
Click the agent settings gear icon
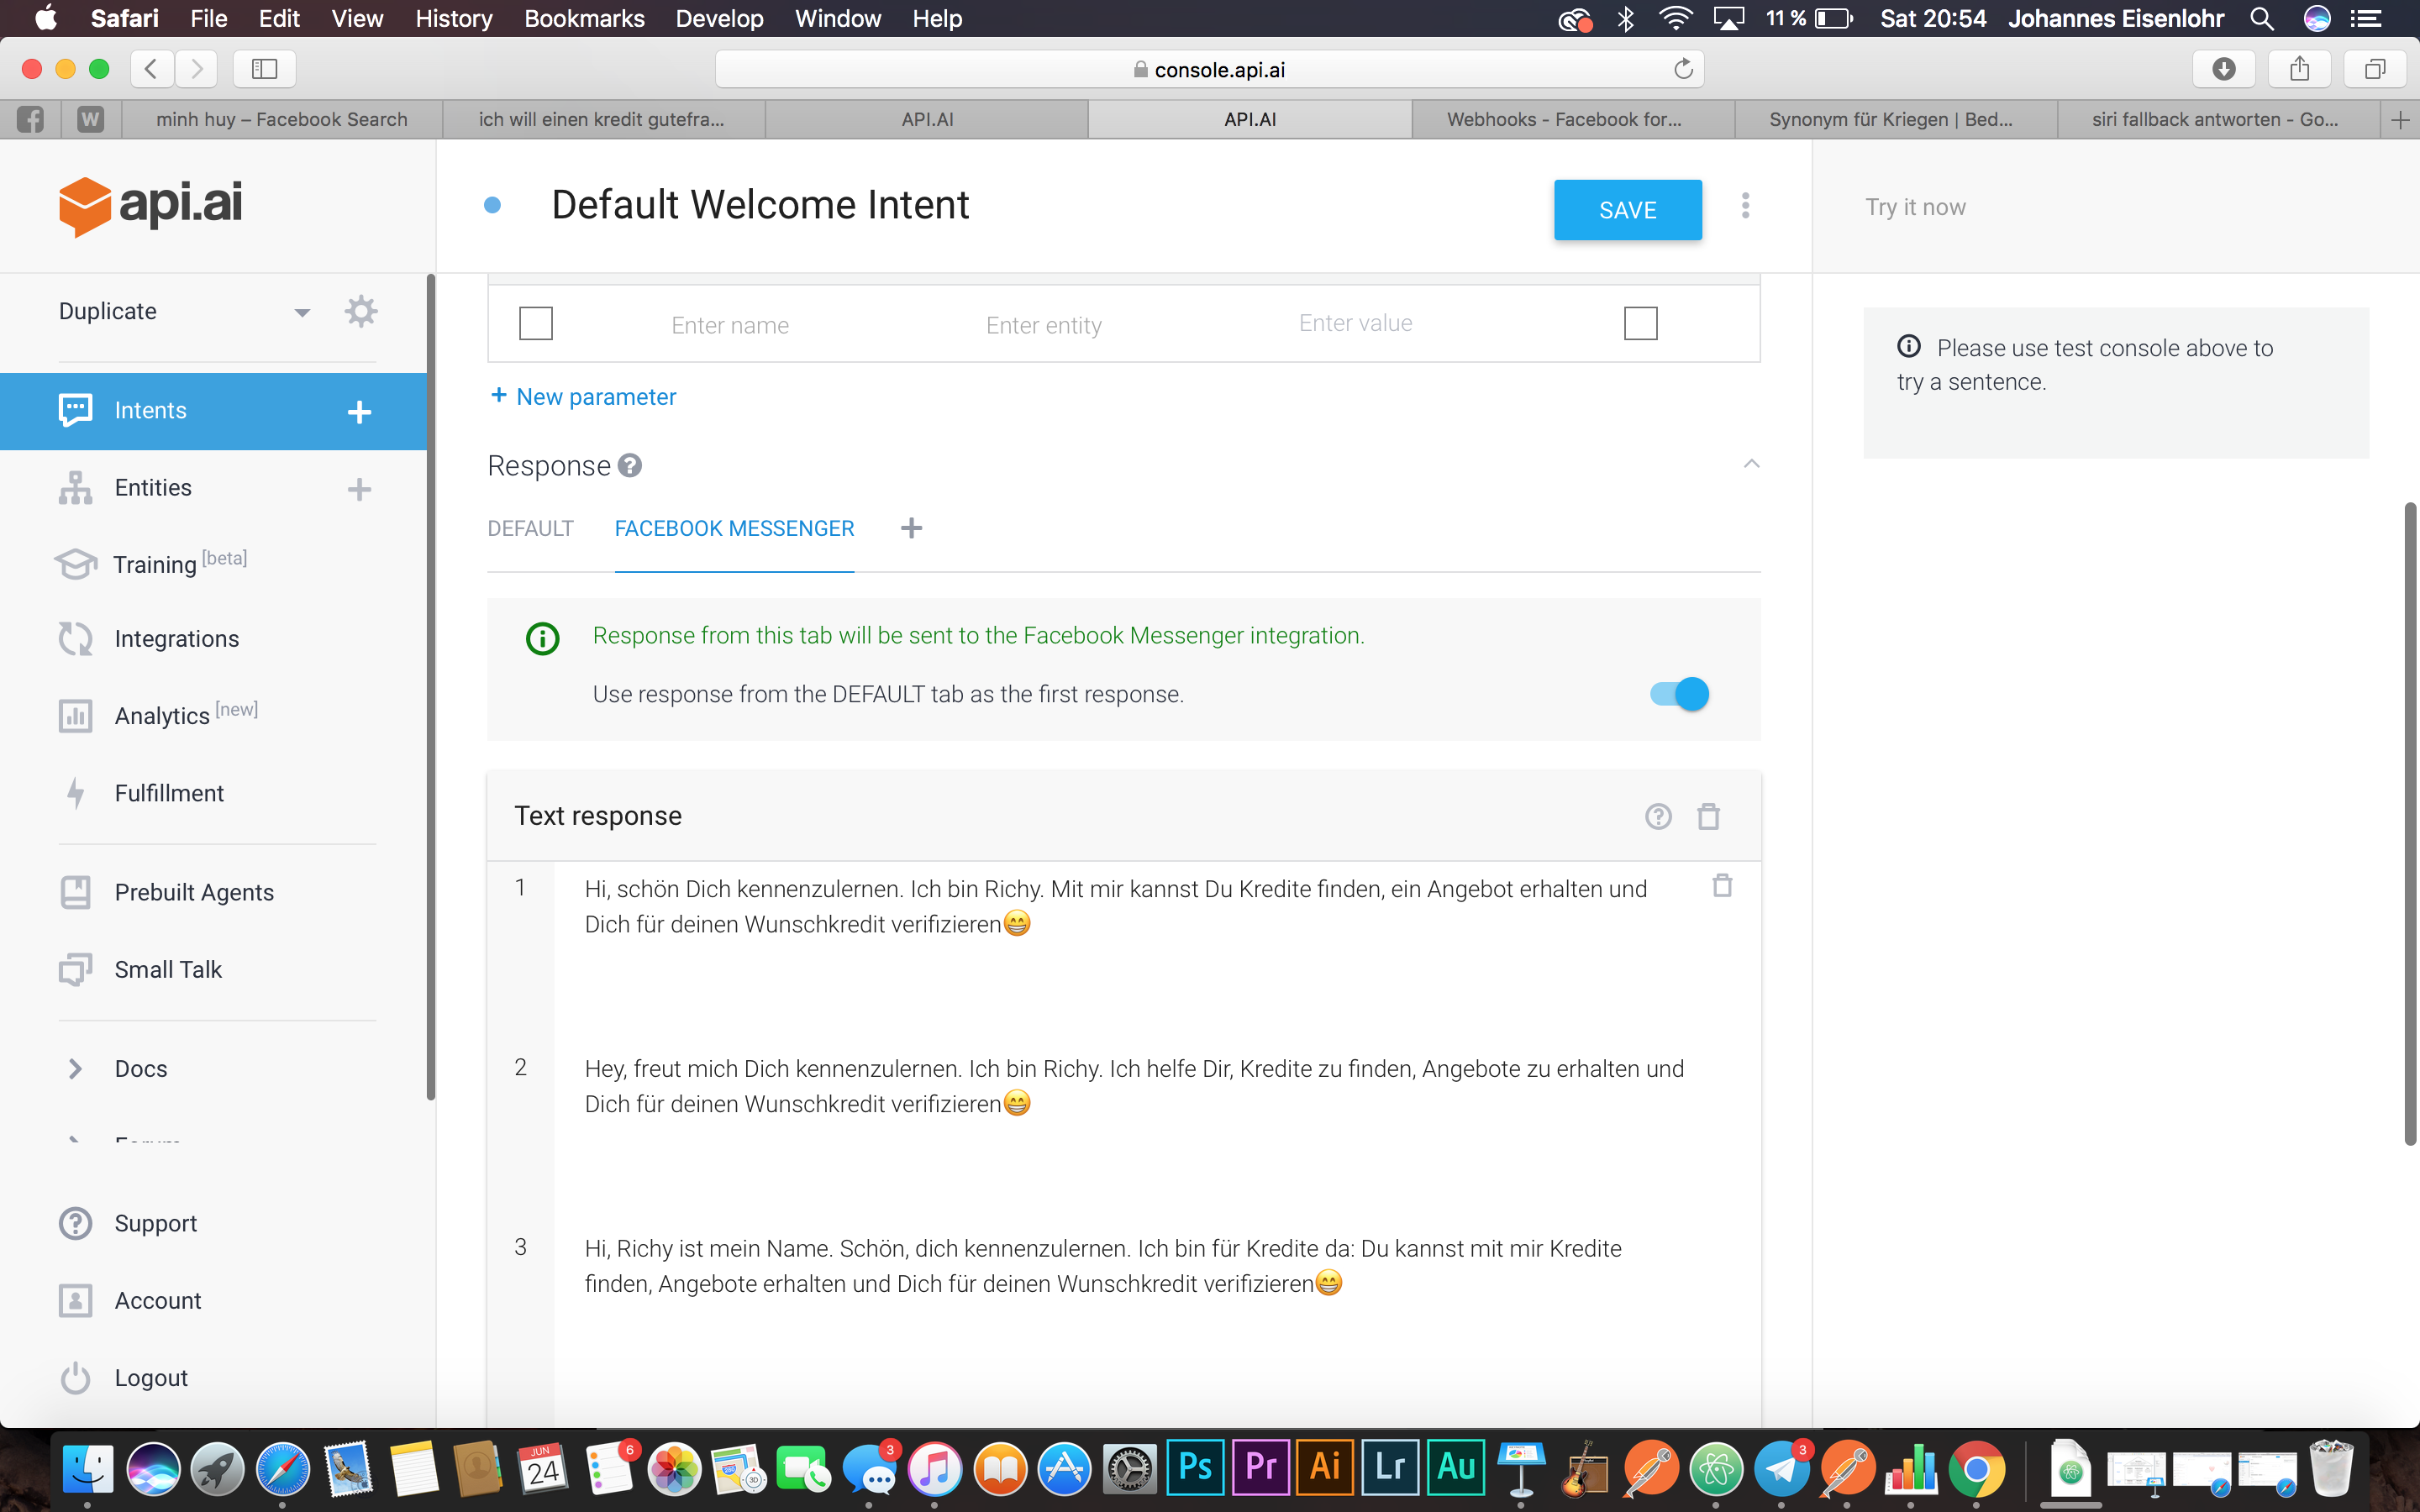point(360,311)
